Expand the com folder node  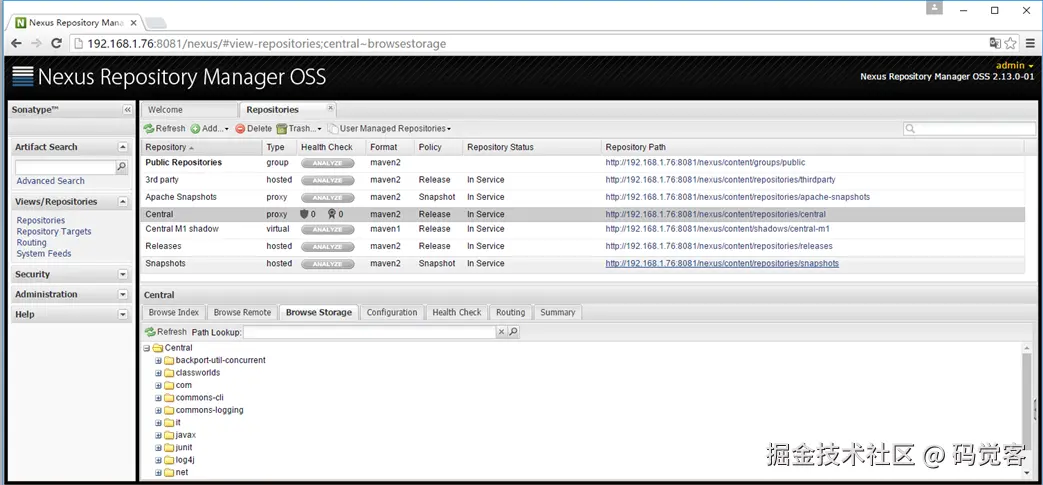pyautogui.click(x=158, y=385)
